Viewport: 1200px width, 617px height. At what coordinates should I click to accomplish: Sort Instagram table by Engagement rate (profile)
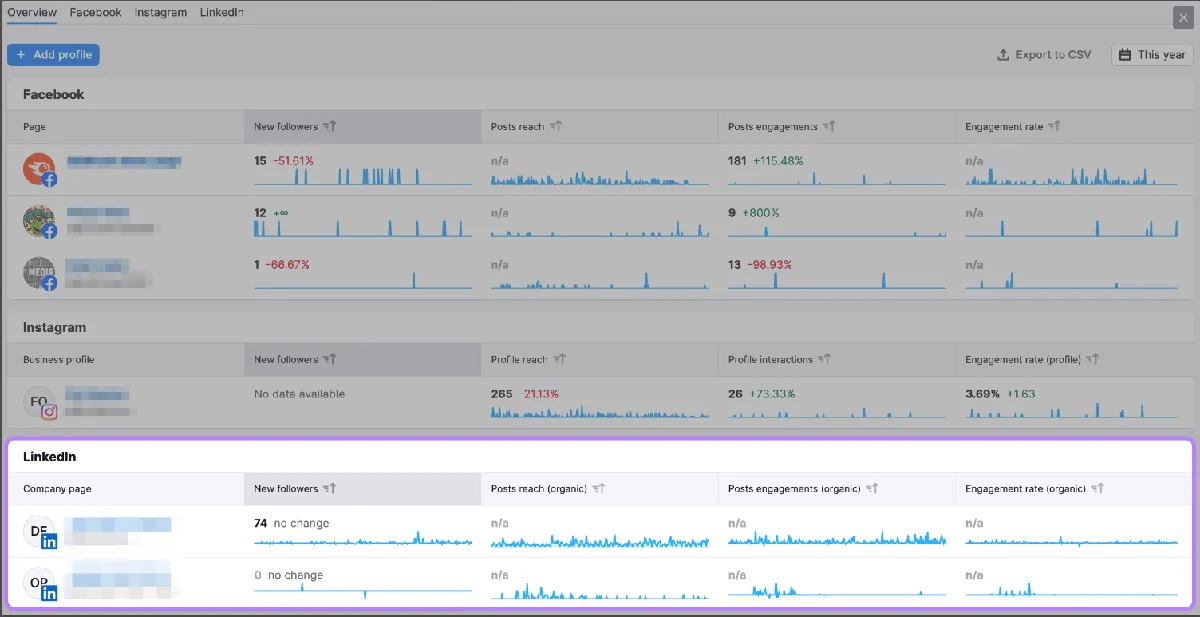1094,359
